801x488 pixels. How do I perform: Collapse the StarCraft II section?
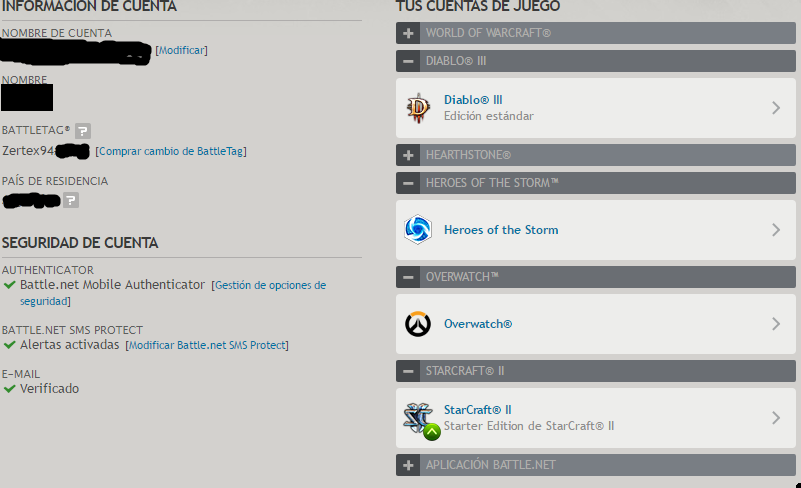(408, 371)
